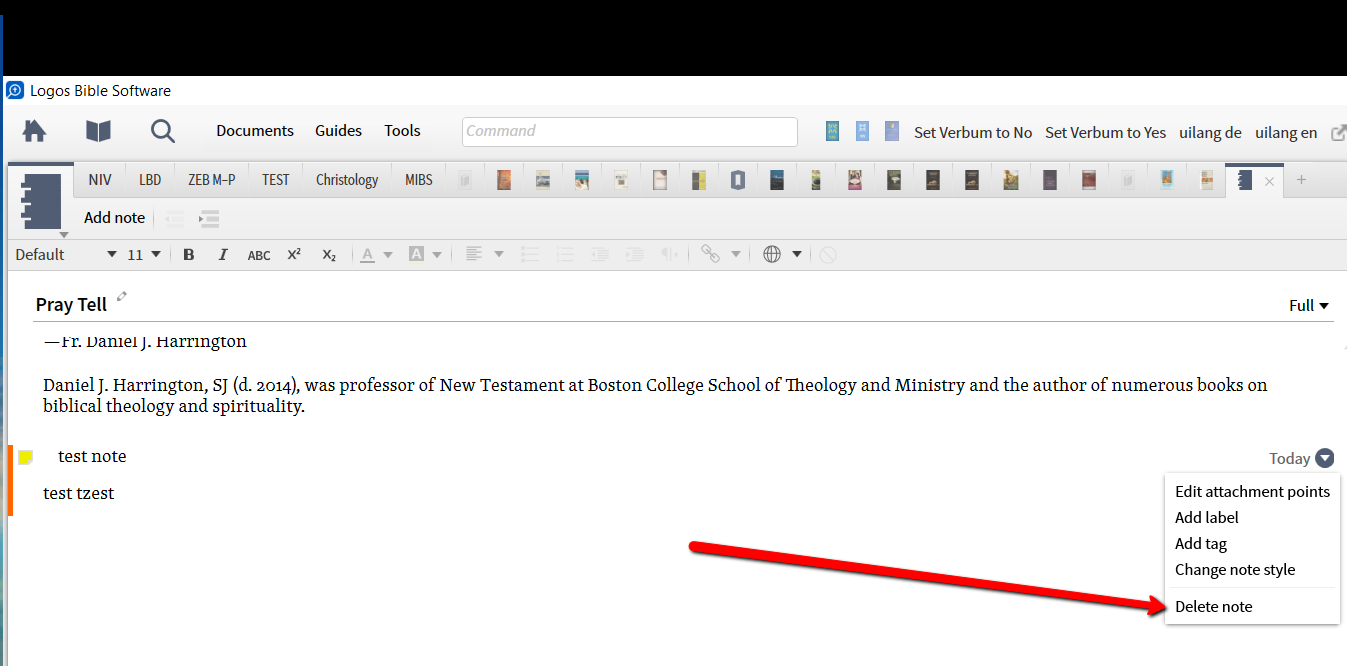Click the pop-out arrow icon after uilang en
Image resolution: width=1347 pixels, height=666 pixels.
pos(1338,132)
